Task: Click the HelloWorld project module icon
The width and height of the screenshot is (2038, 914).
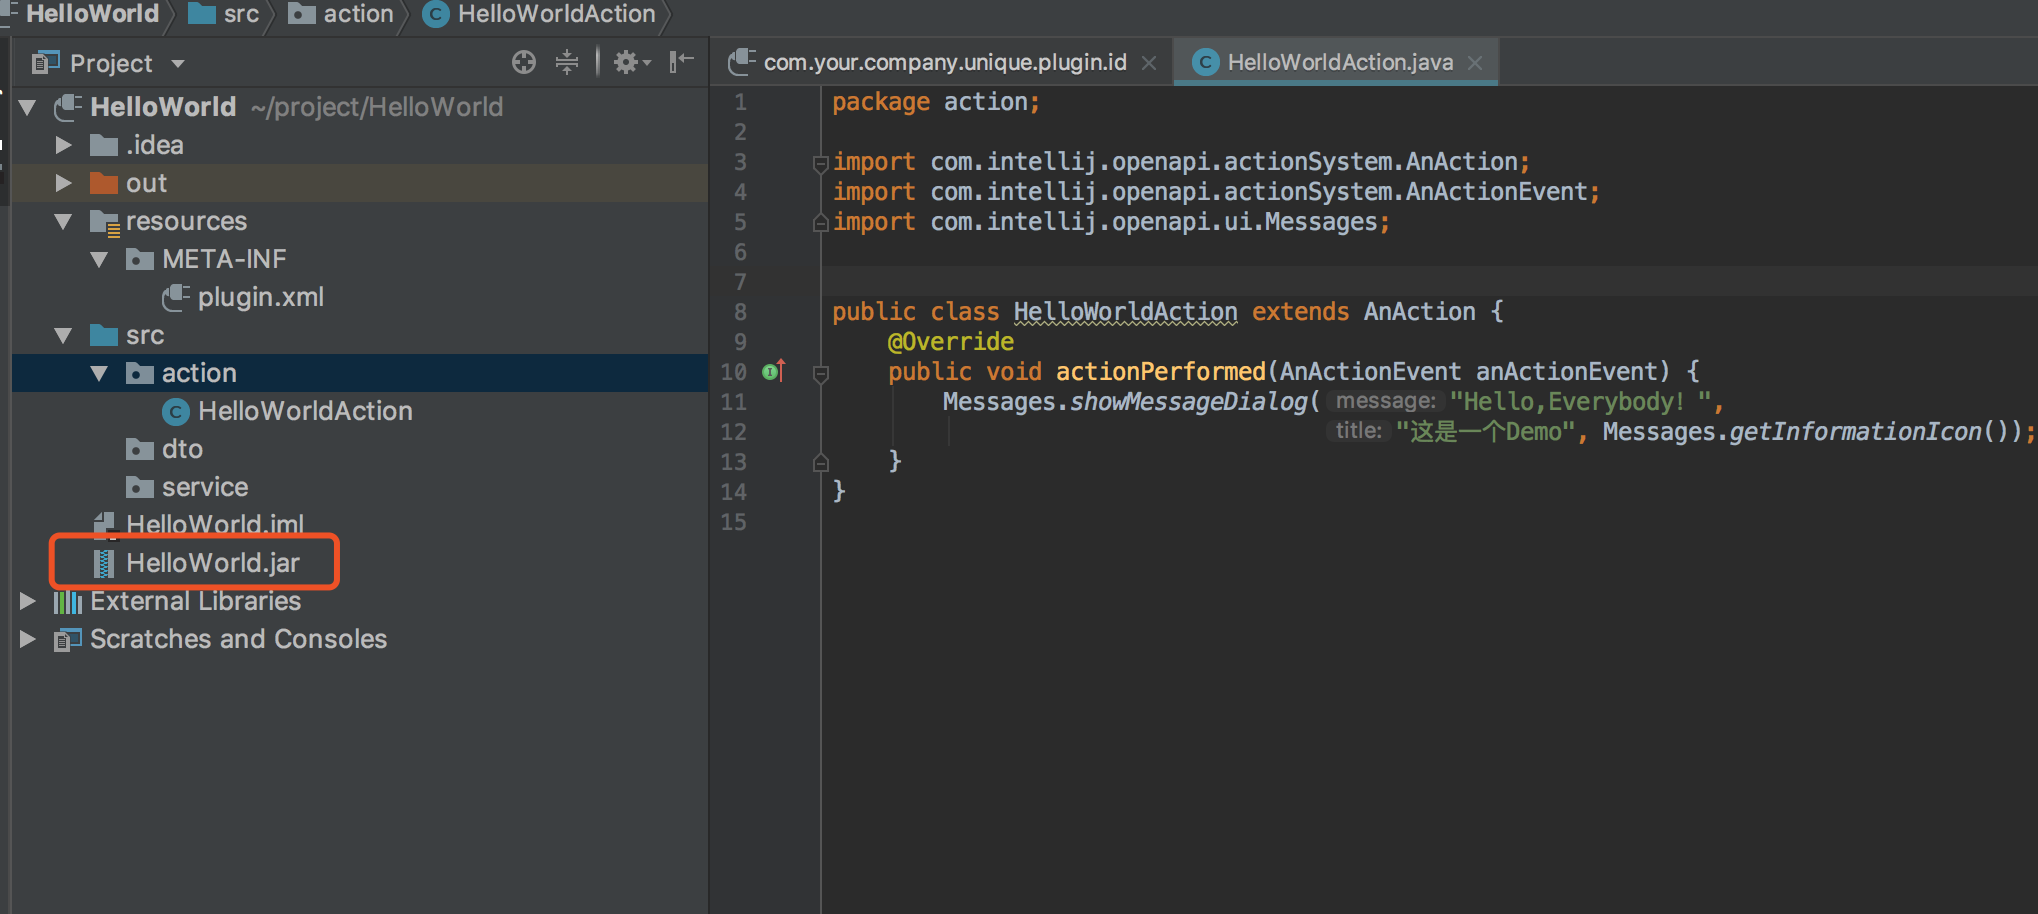Action: [x=68, y=107]
